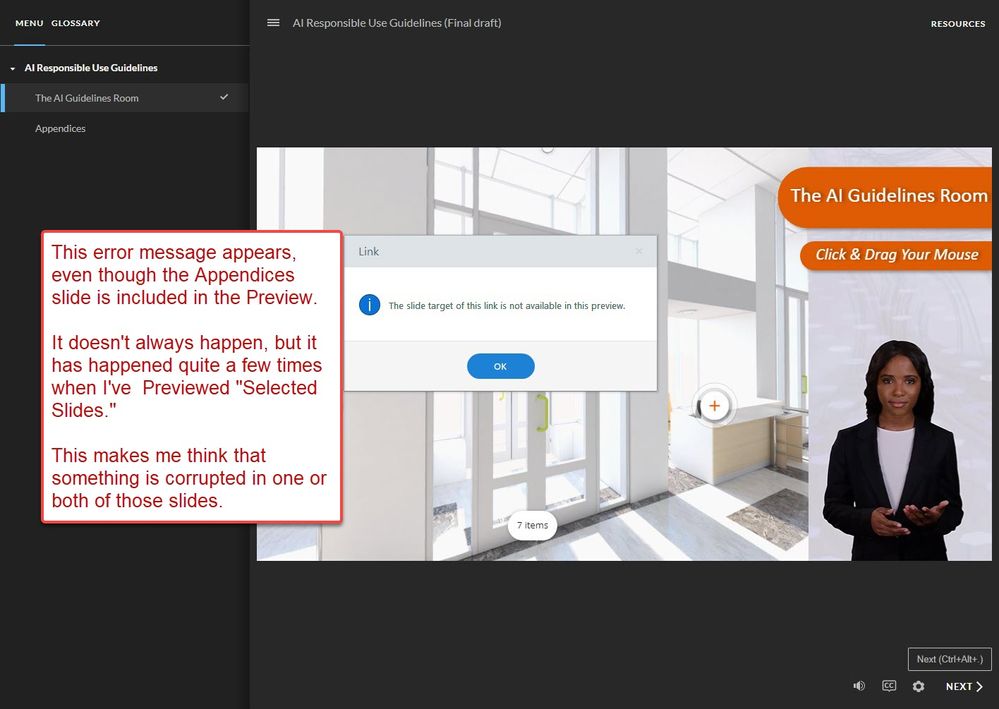The height and width of the screenshot is (709, 999).
Task: Click the blue info icon in dialog
Action: 370,305
